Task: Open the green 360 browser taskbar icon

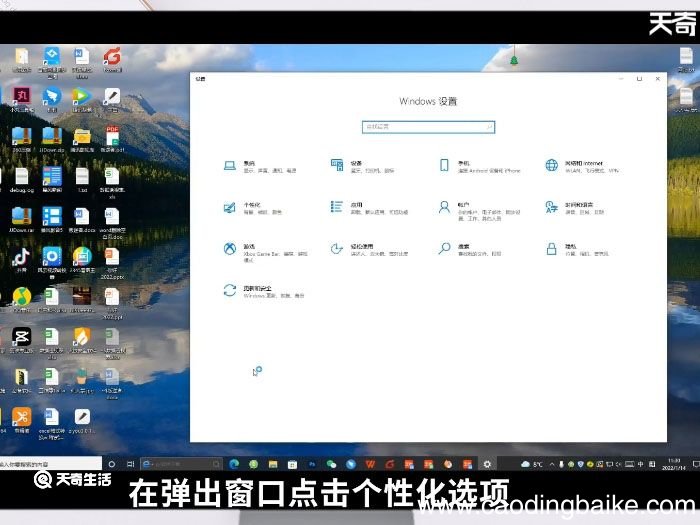Action: click(x=253, y=464)
